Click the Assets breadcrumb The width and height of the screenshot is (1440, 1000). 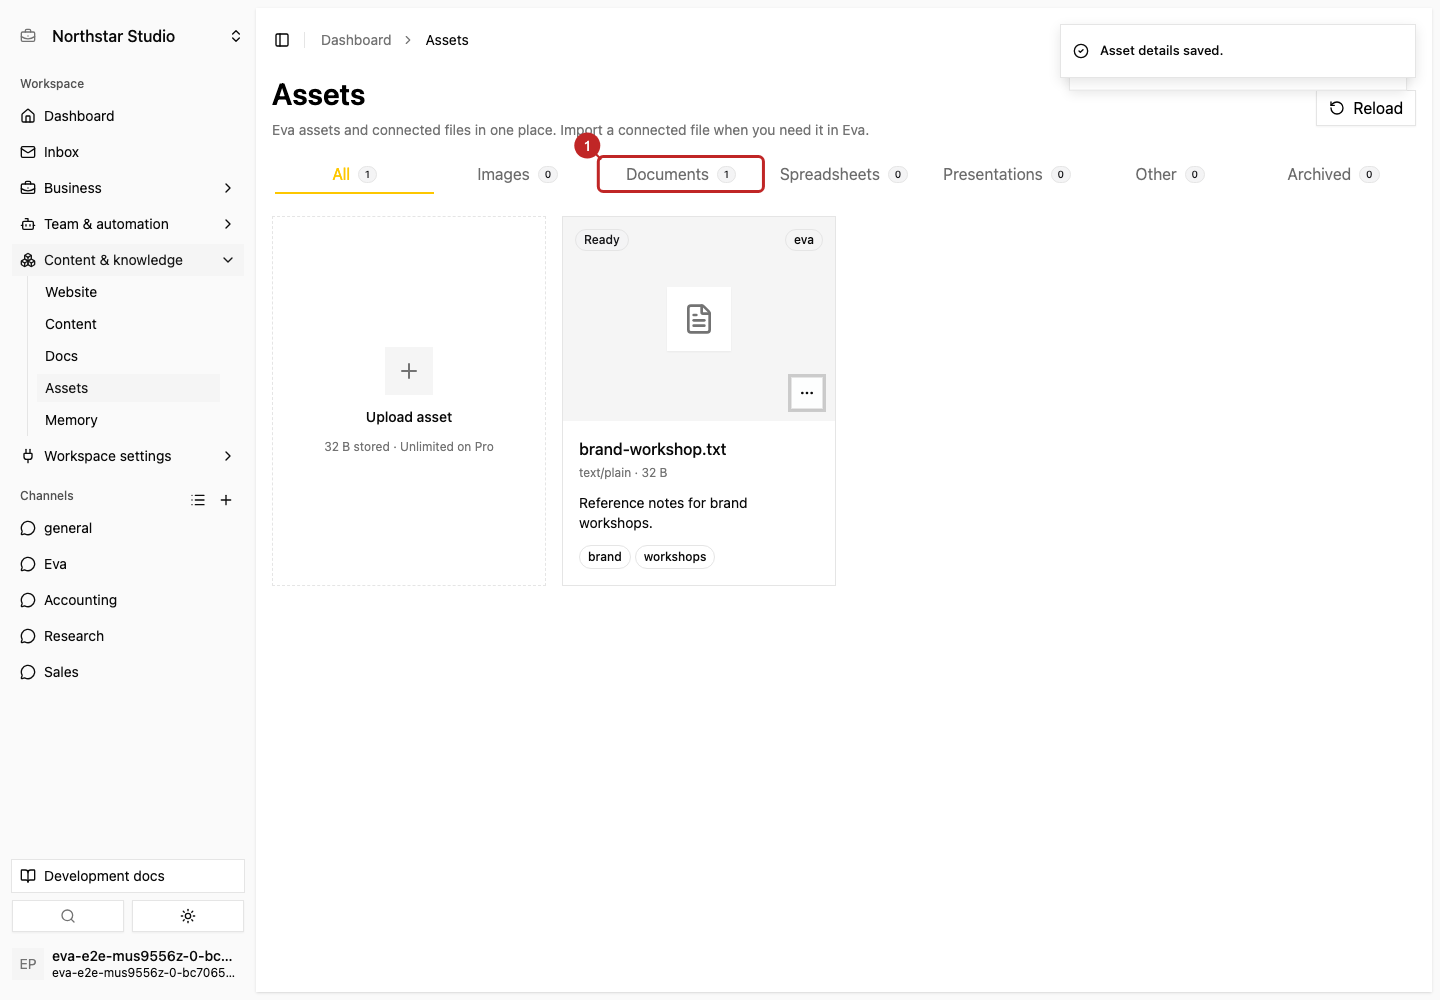coord(447,40)
